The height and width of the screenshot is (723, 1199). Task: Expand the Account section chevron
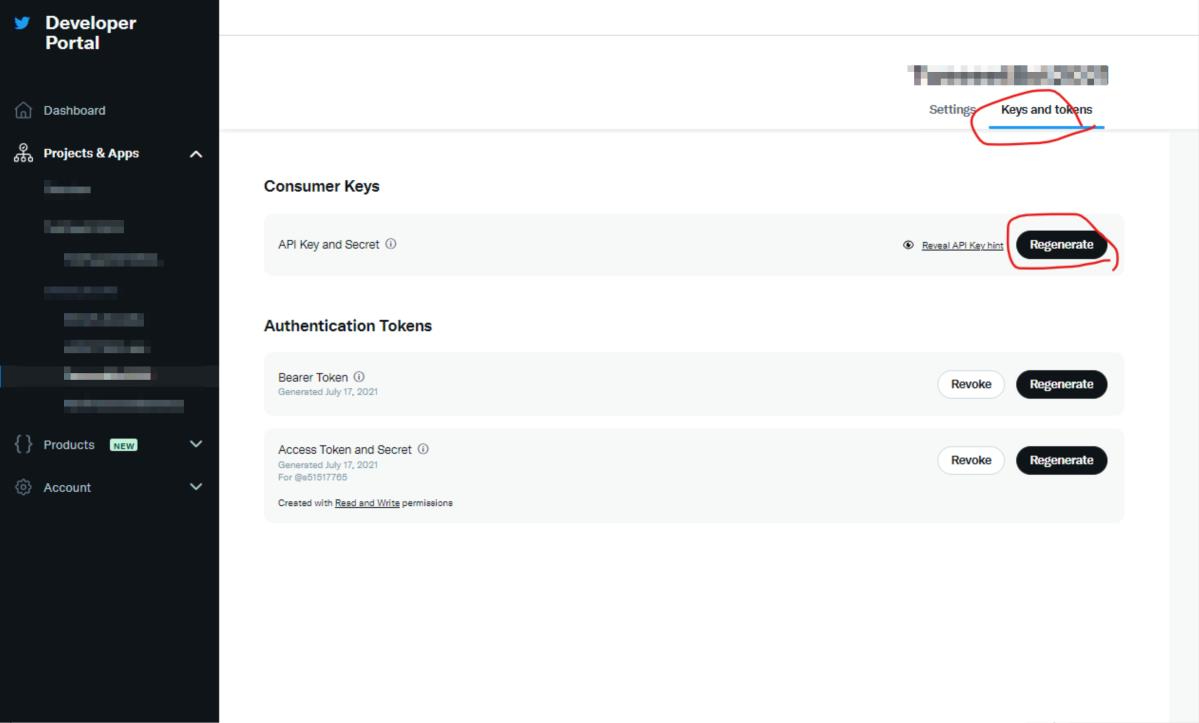[196, 487]
